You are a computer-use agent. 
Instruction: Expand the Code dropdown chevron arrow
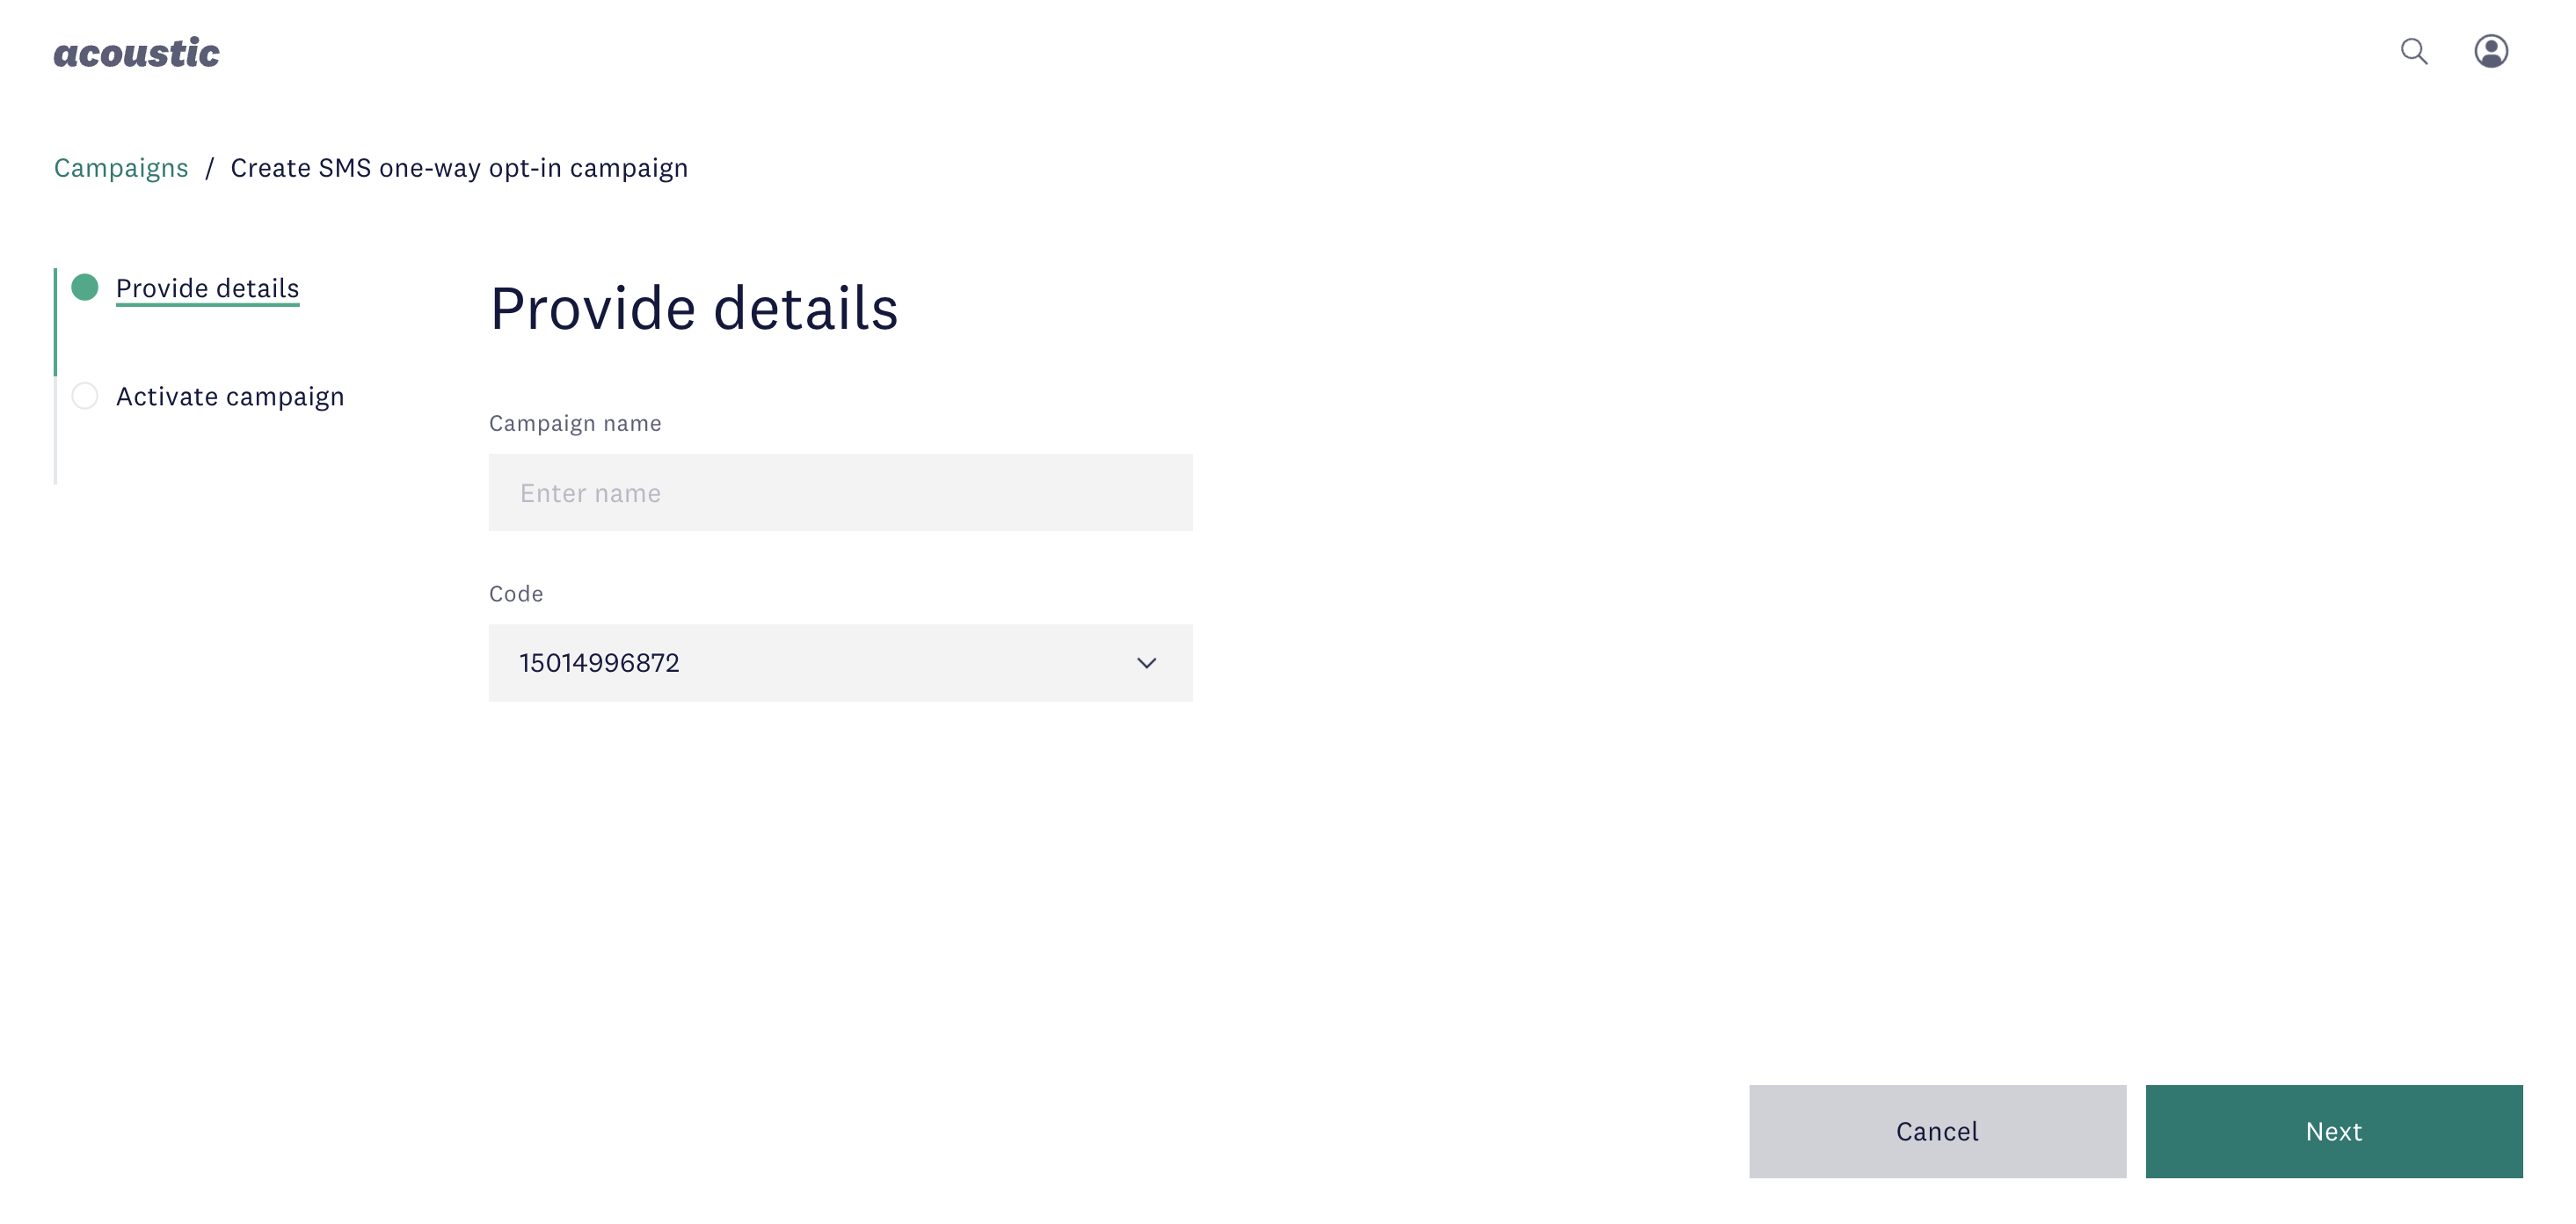pos(1147,663)
